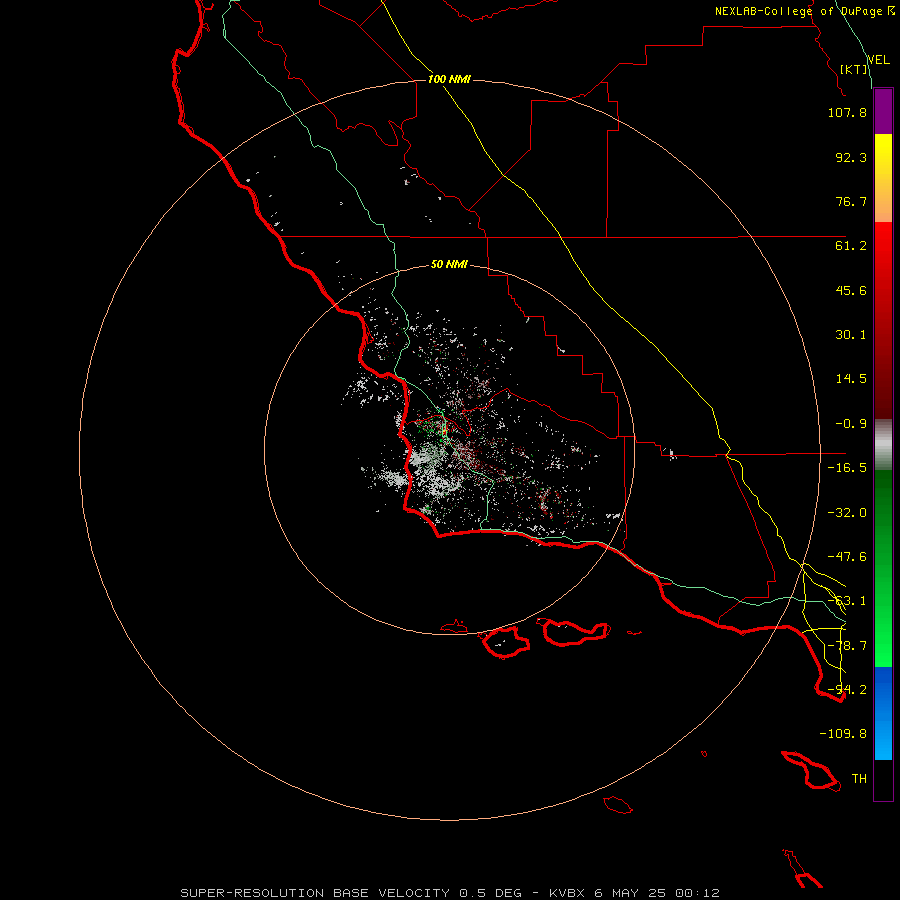Click the 100 NMI range ring label
Viewport: 900px width, 900px height.
tap(449, 79)
